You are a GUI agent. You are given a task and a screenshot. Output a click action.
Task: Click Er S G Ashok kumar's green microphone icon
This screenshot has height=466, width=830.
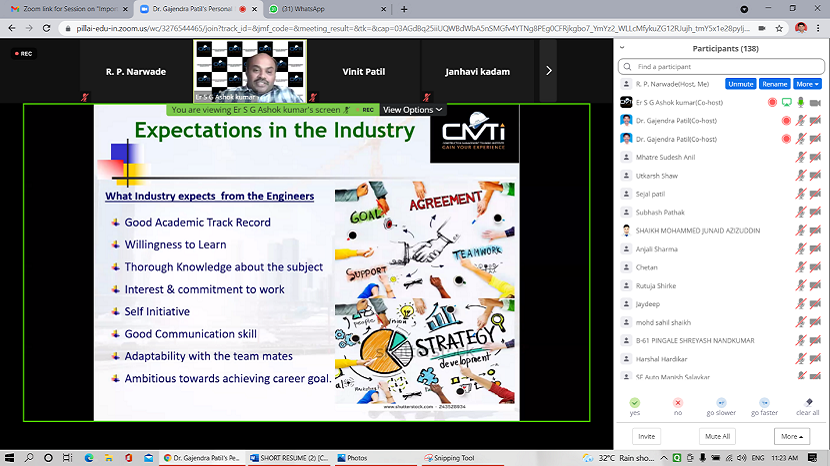pos(801,102)
